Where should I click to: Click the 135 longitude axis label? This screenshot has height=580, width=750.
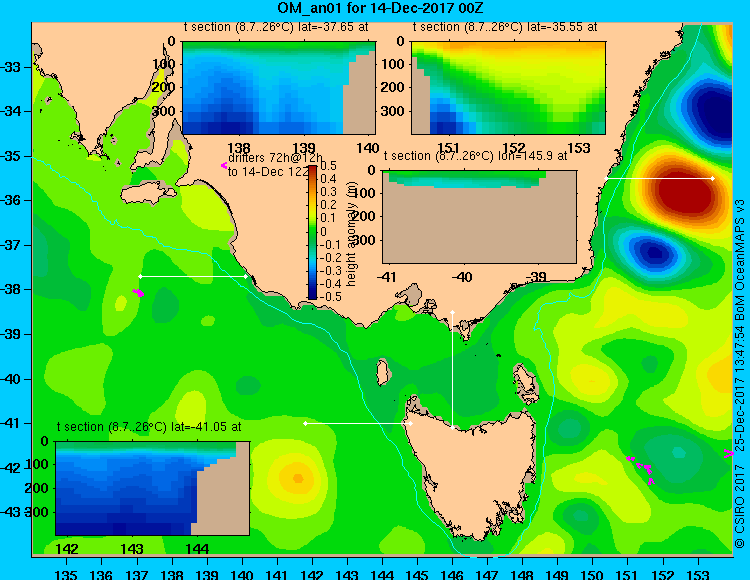pyautogui.click(x=66, y=574)
